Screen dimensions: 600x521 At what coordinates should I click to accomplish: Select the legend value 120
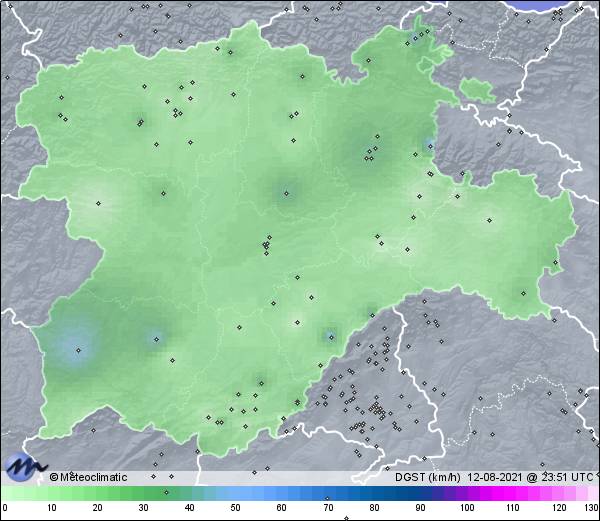559,508
